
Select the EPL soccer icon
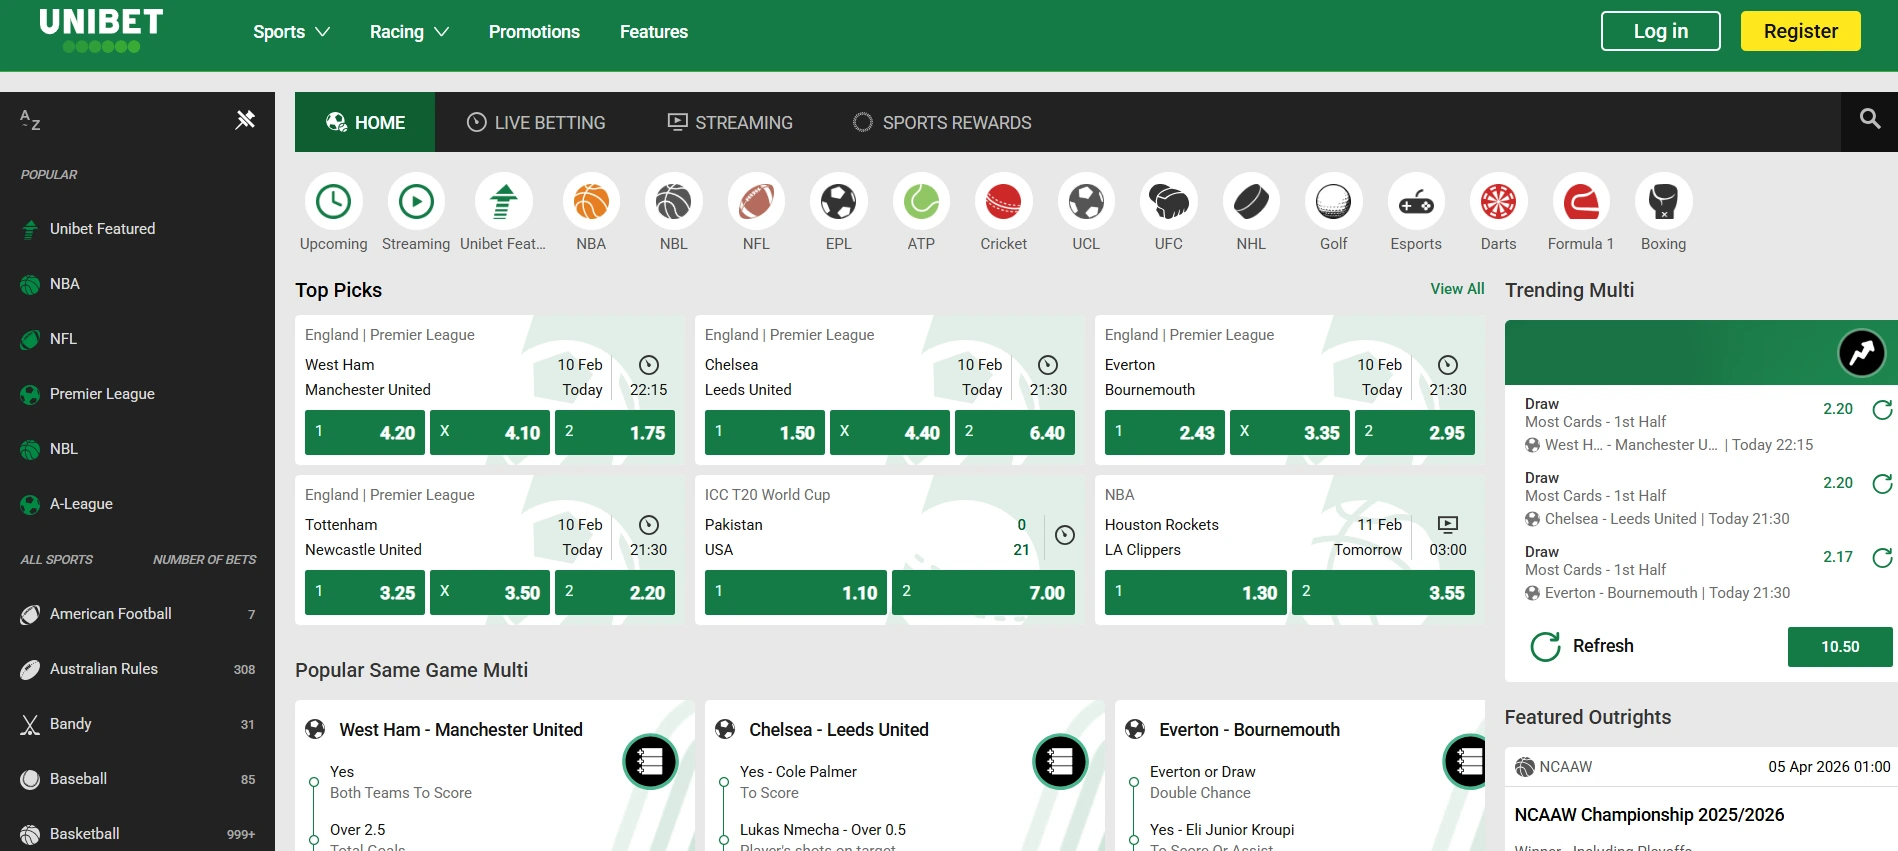pyautogui.click(x=839, y=202)
